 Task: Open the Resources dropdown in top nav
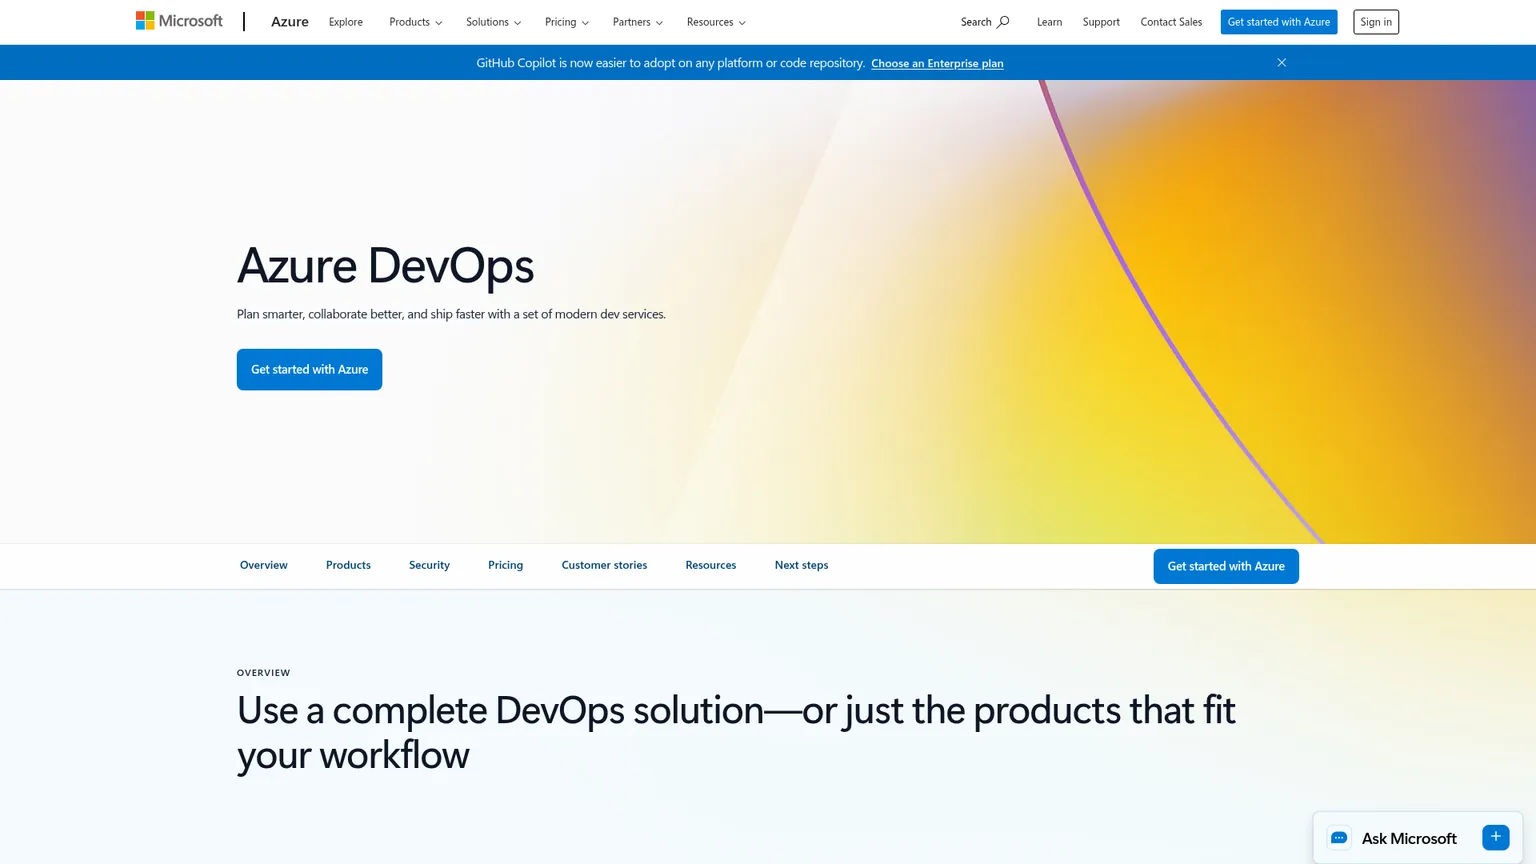pyautogui.click(x=716, y=22)
